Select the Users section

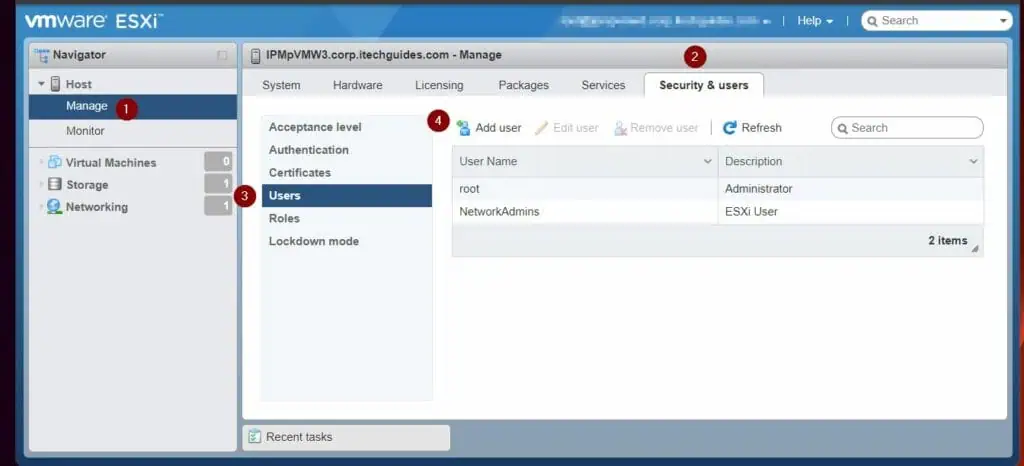coord(347,195)
